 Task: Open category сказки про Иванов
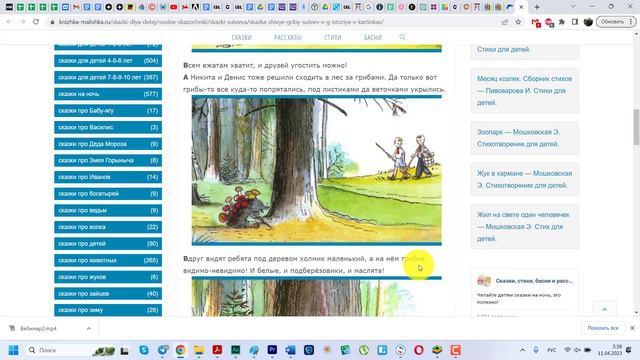108,177
